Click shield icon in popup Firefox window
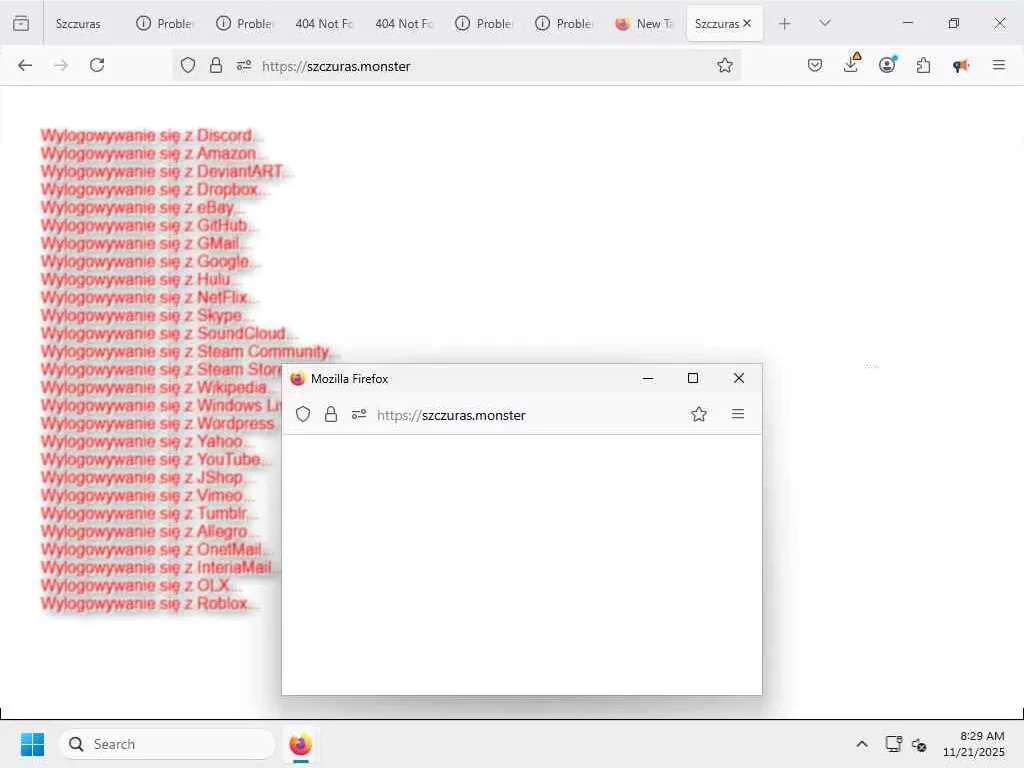The image size is (1024, 768). coord(303,414)
